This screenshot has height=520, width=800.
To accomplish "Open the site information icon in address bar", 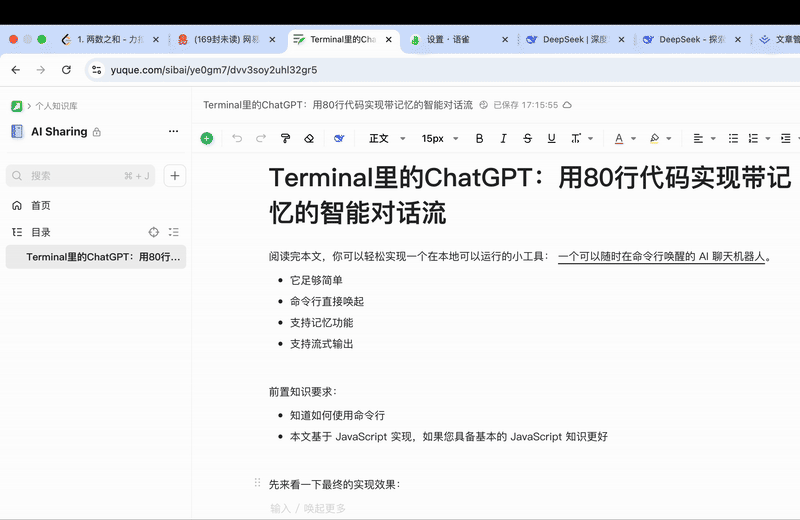I will tap(96, 70).
